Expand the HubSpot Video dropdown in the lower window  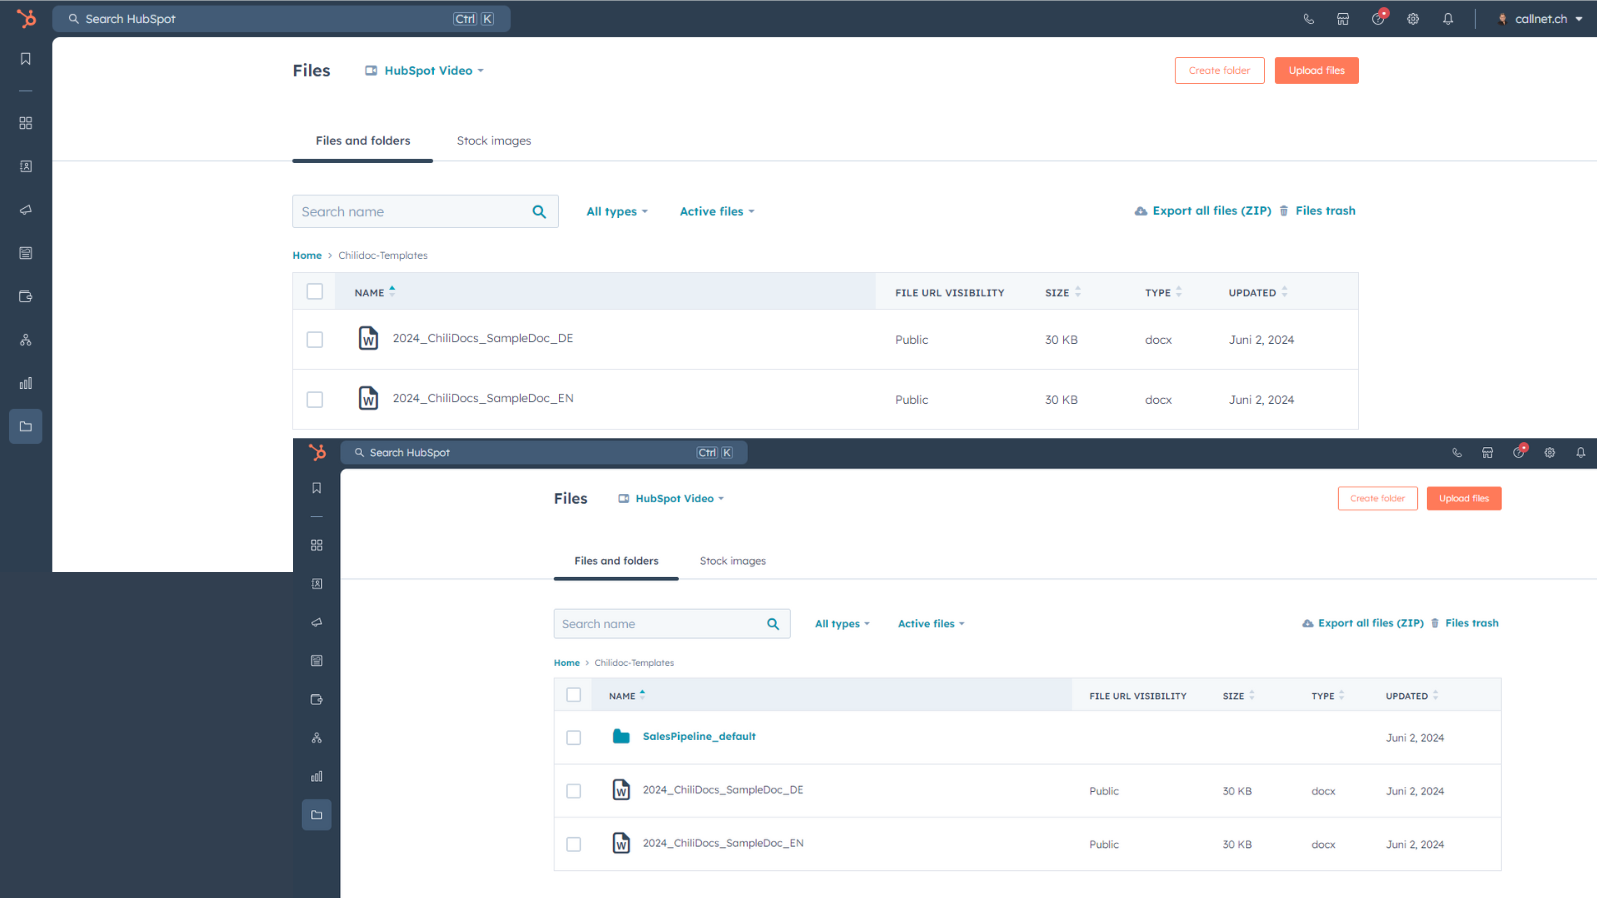(x=671, y=499)
